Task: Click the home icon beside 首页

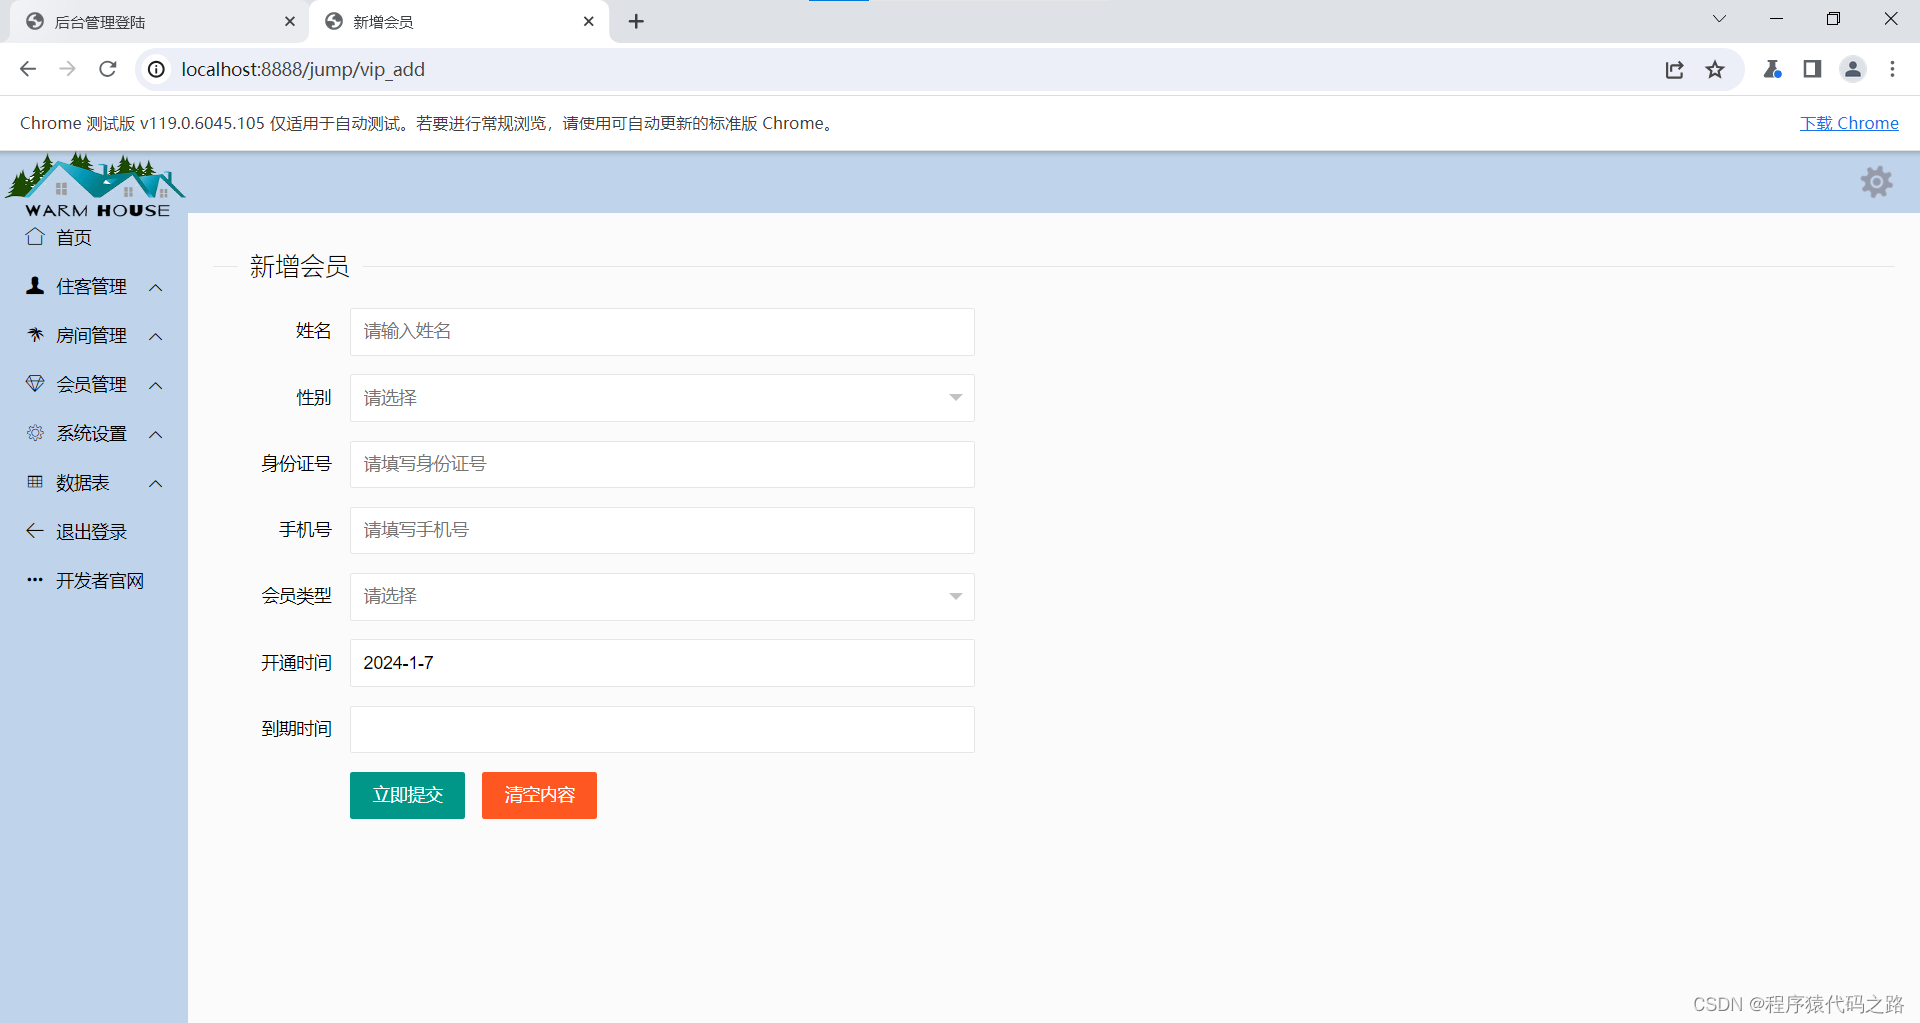Action: pos(35,237)
